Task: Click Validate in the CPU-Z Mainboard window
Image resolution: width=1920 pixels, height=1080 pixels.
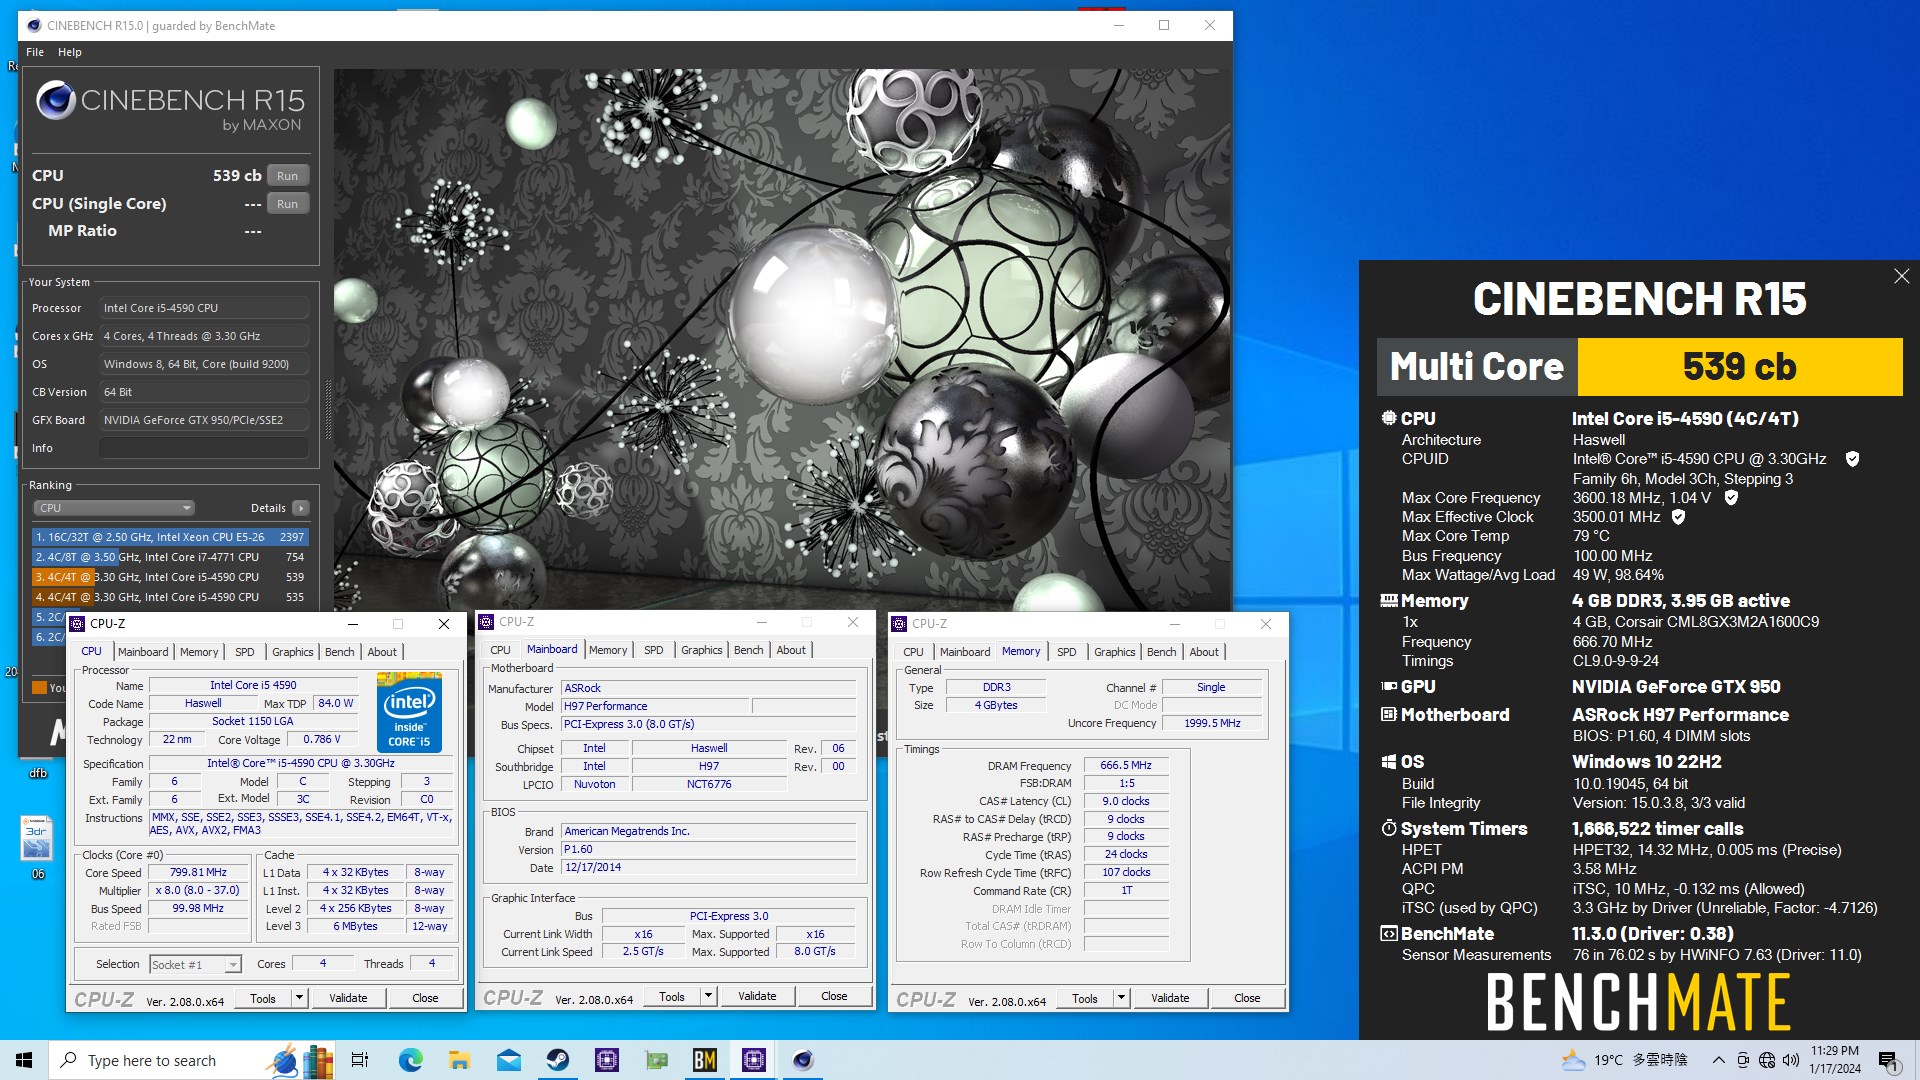Action: (757, 996)
